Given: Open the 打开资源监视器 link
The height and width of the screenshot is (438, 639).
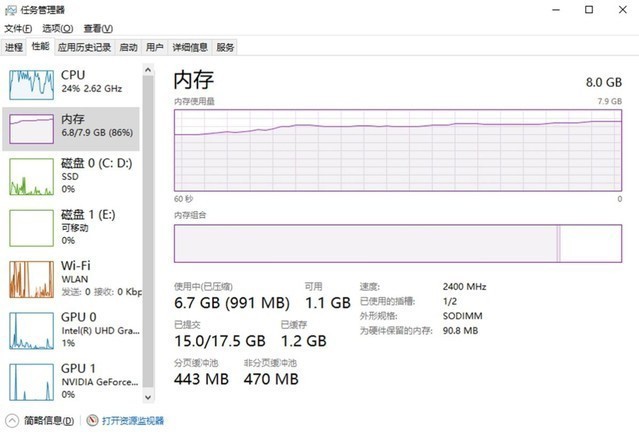Looking at the screenshot, I should pos(133,420).
